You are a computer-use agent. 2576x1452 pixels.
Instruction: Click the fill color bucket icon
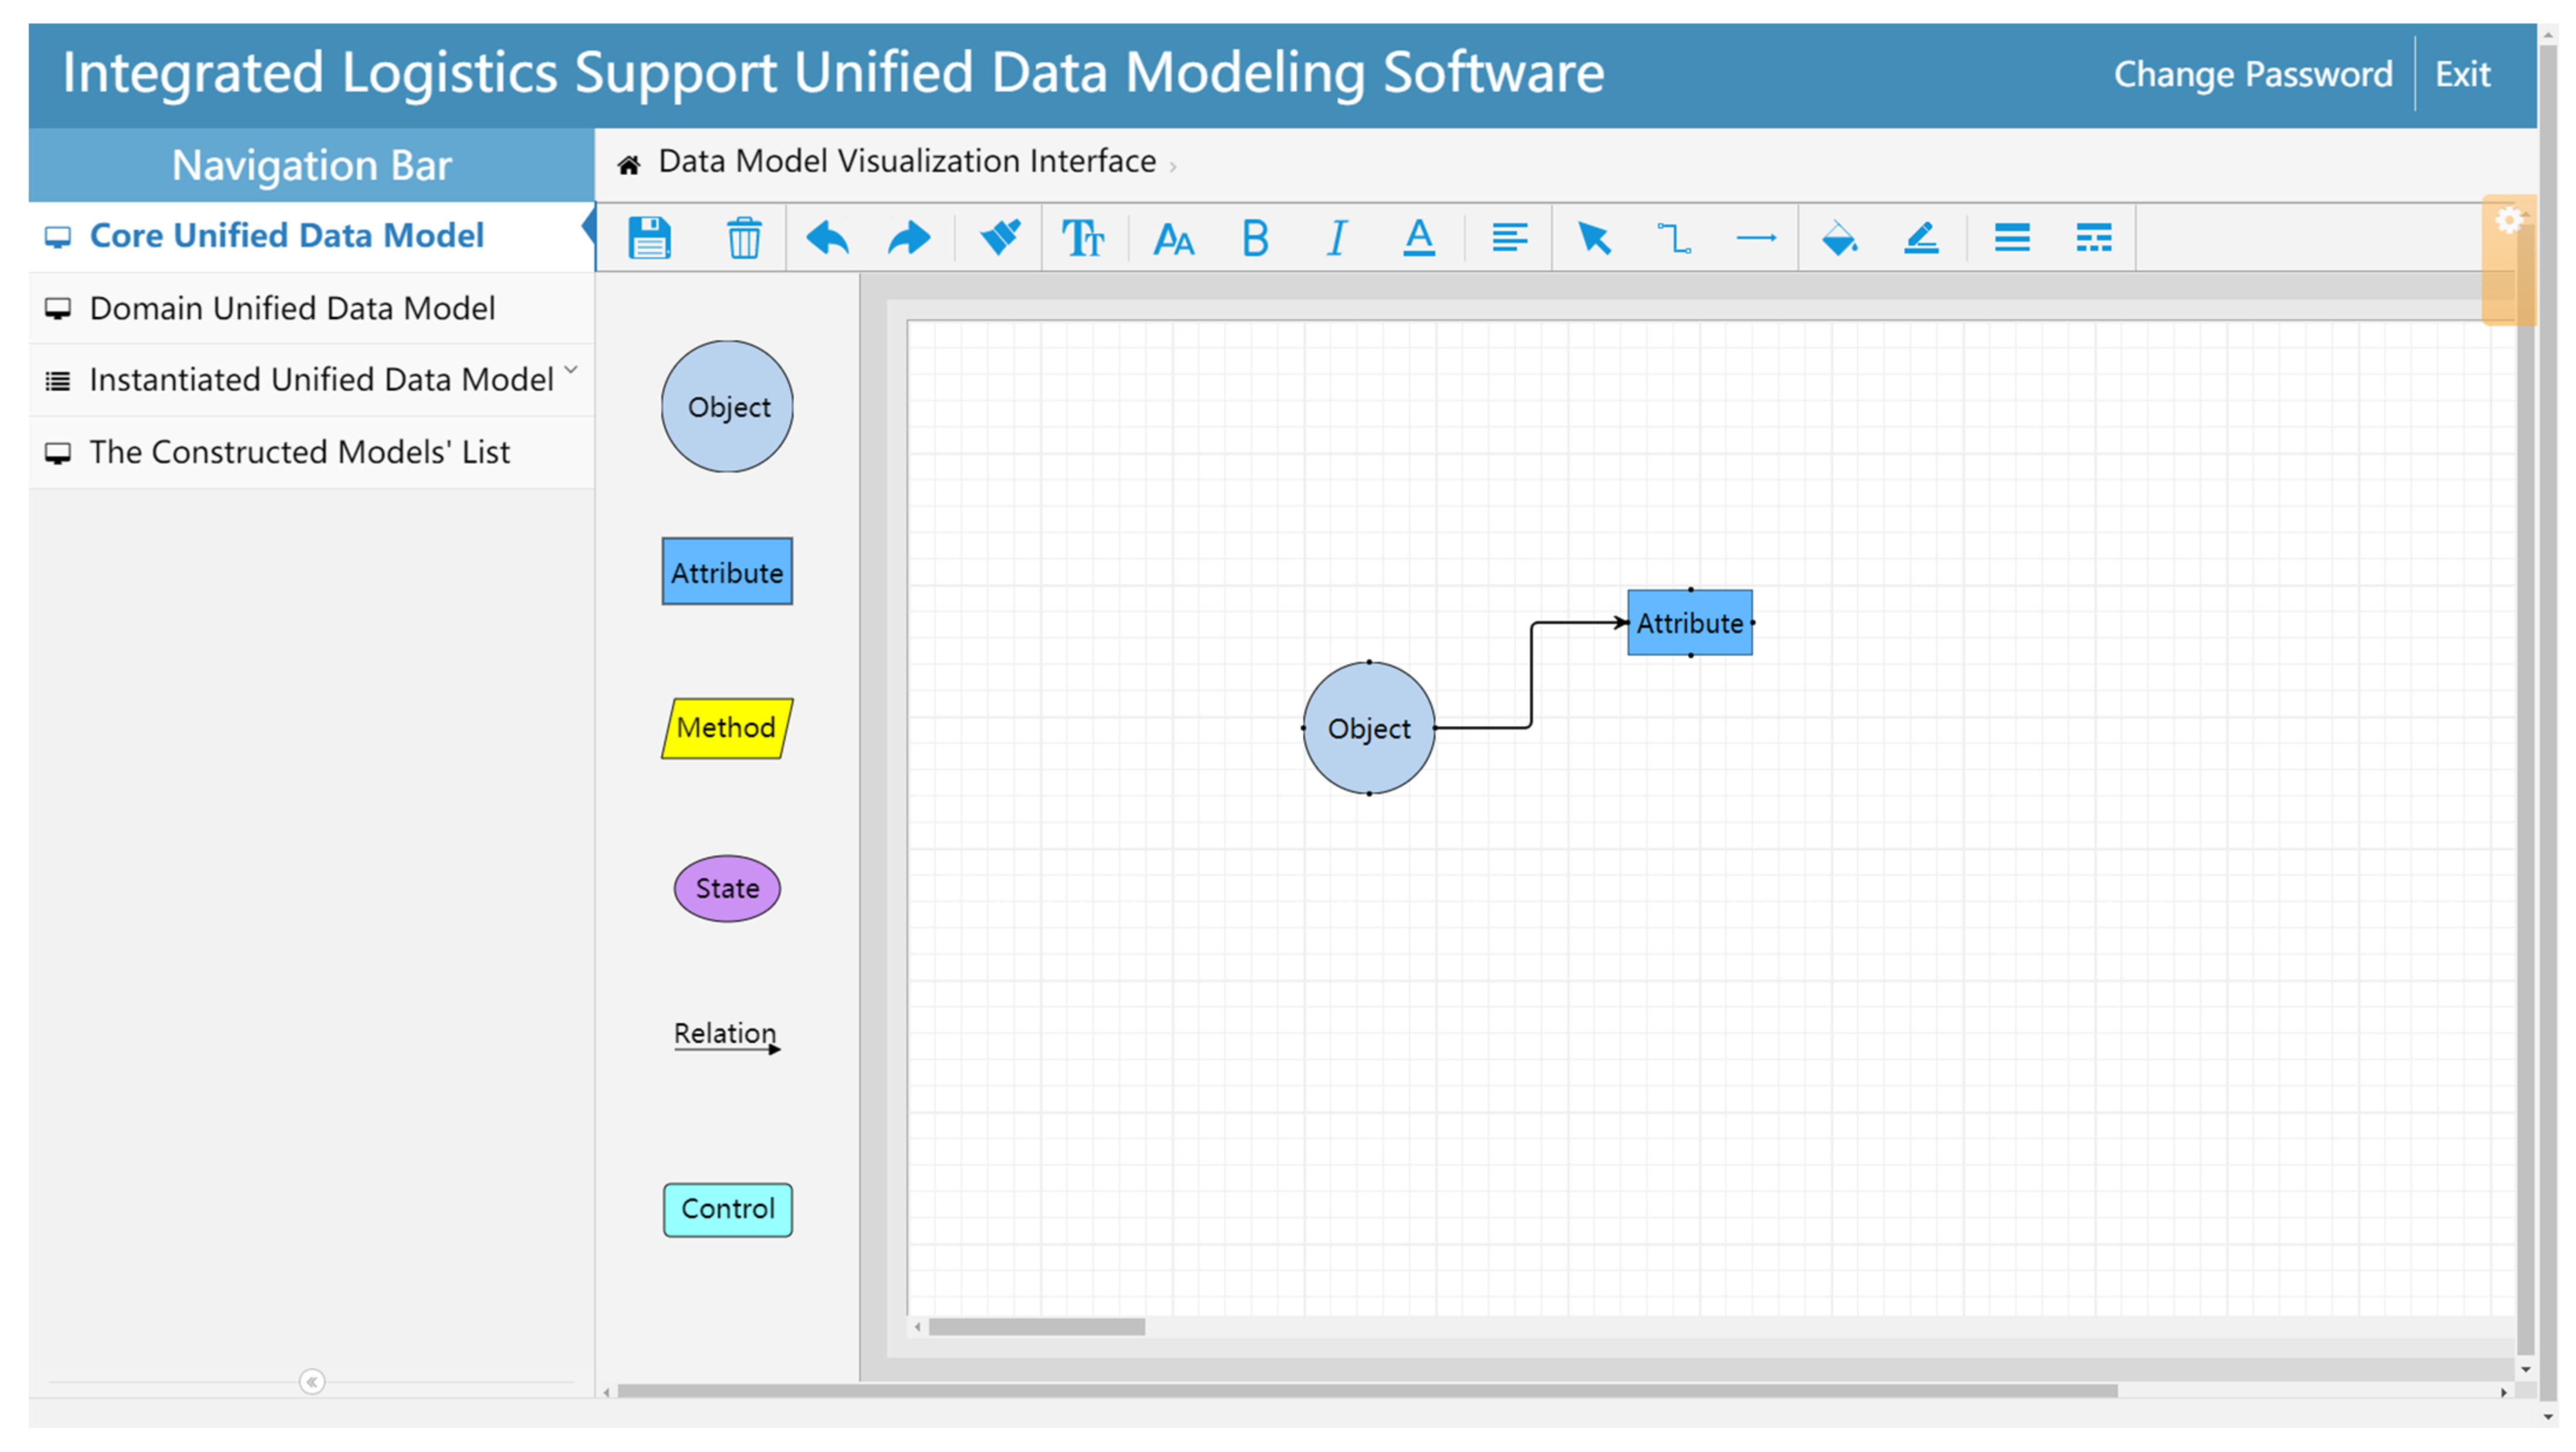pyautogui.click(x=1839, y=238)
